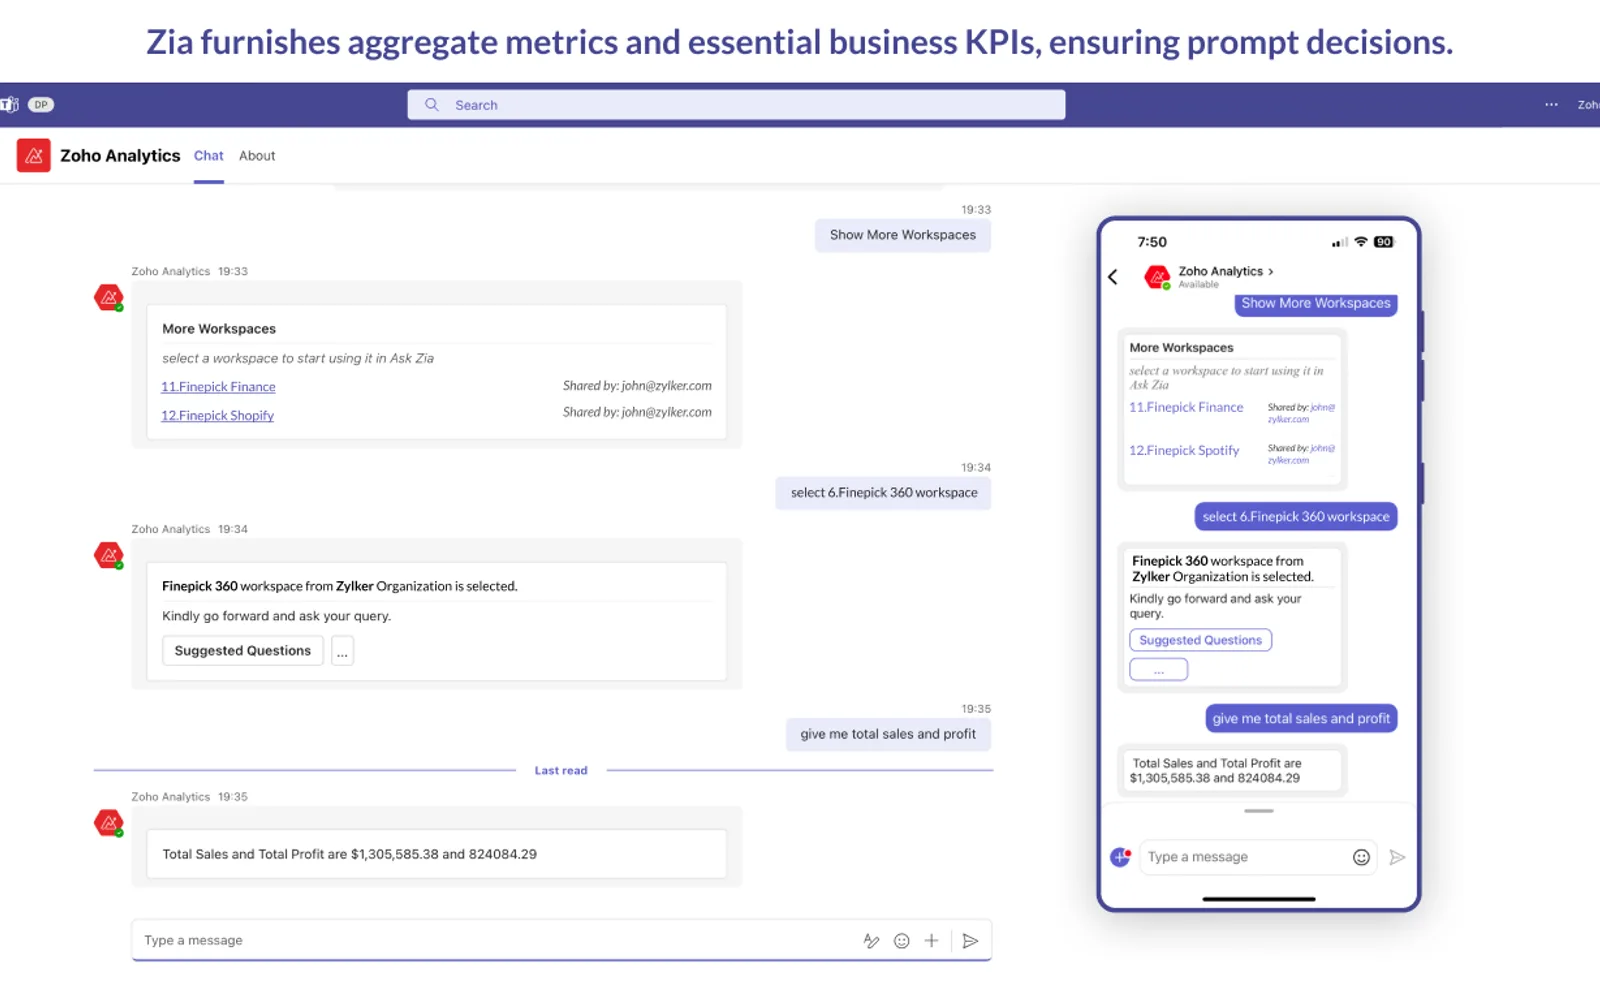Screen dimensions: 1600x1000
Task: Tap Suggested Questions button on phone
Action: click(1201, 640)
